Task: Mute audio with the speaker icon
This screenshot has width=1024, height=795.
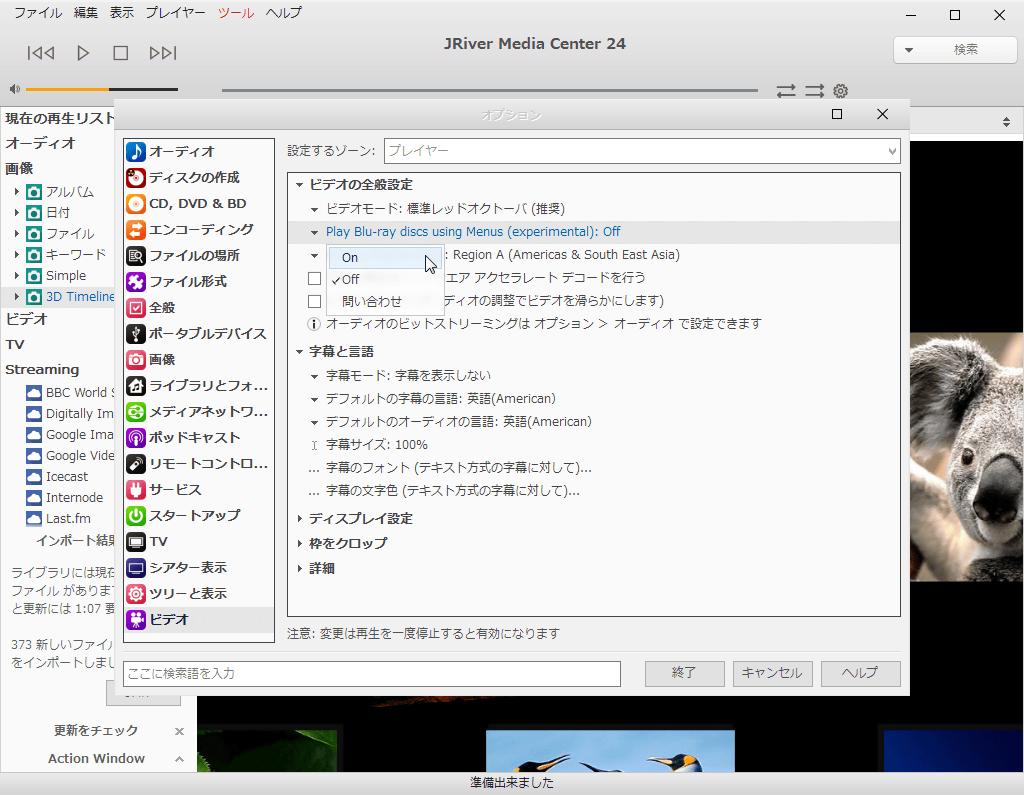Action: pos(14,89)
